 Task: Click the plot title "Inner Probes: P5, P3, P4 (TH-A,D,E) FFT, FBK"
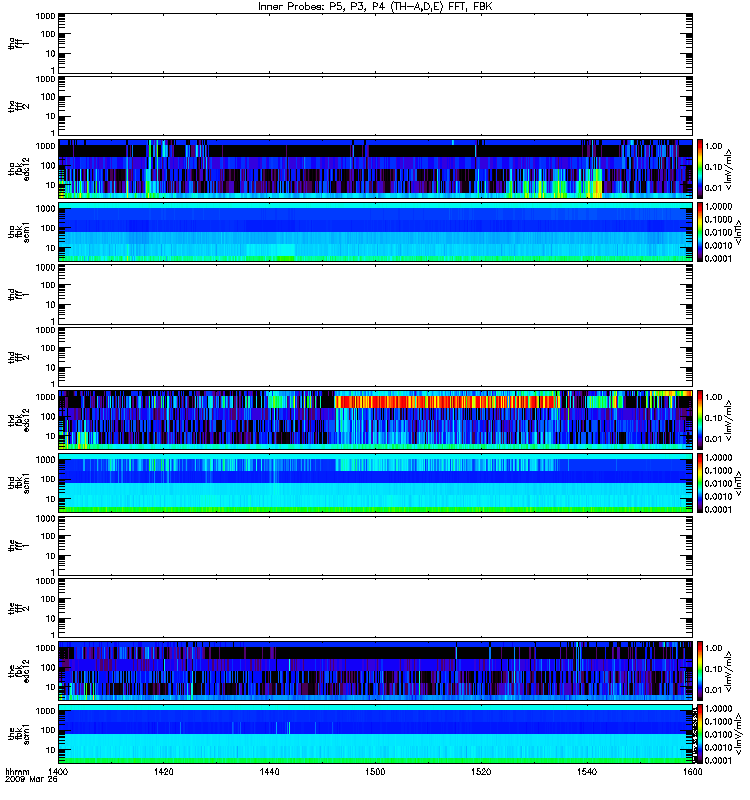tap(375, 6)
